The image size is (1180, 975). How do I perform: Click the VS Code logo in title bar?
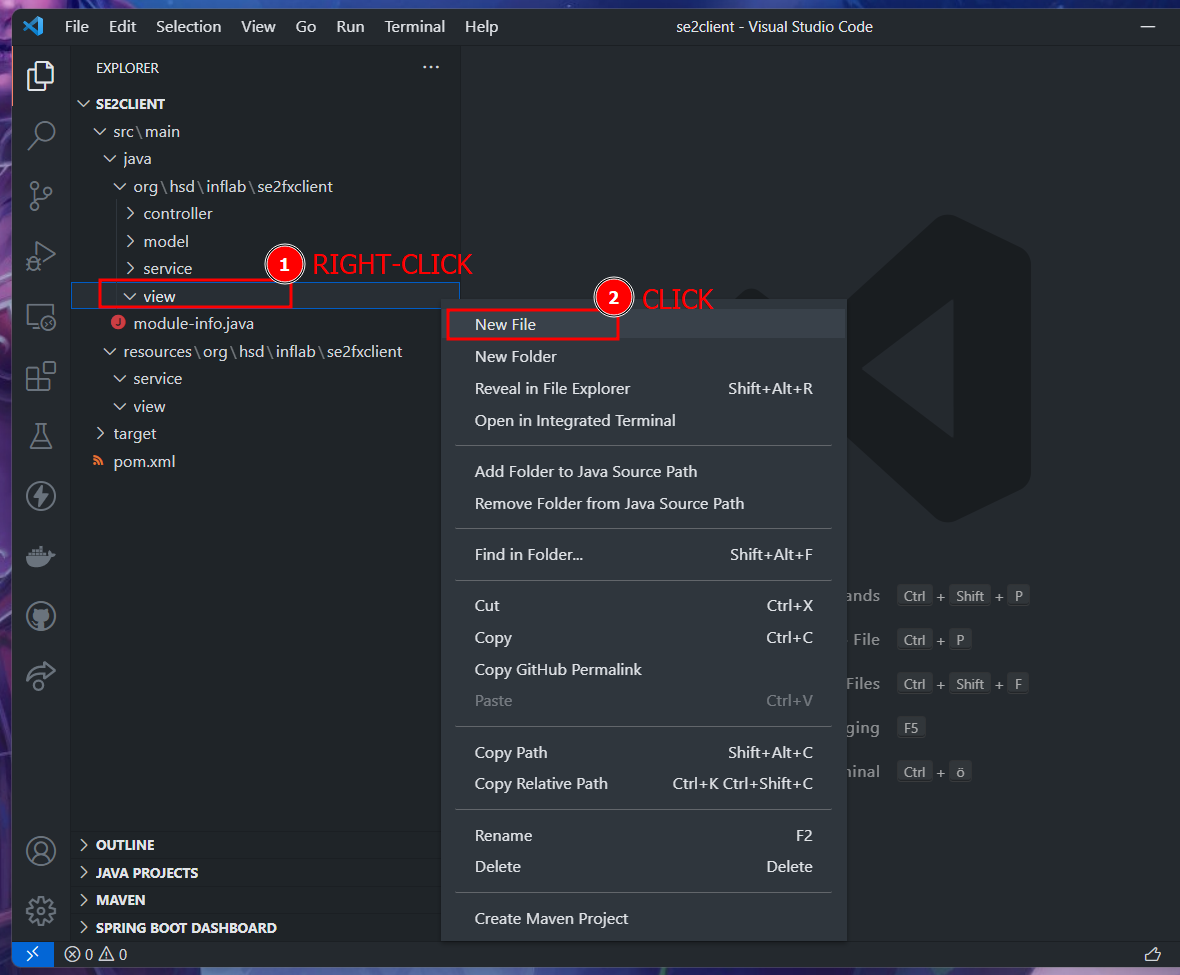[33, 26]
